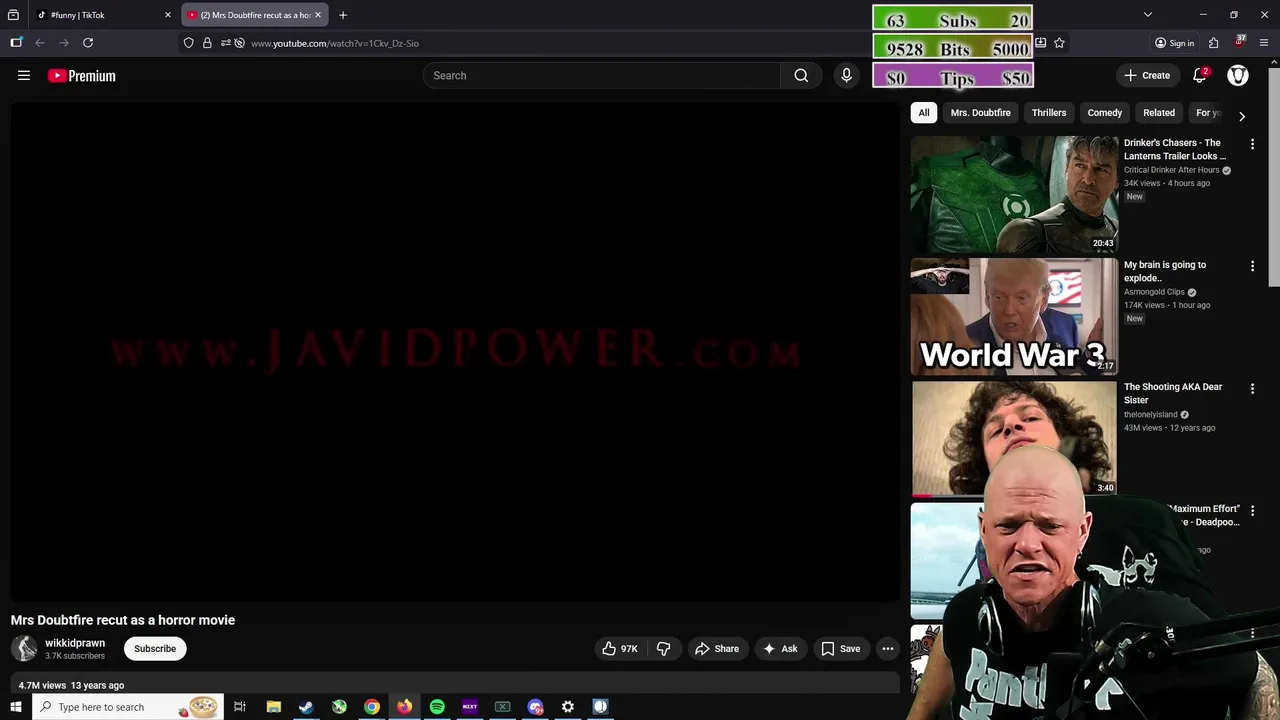Open Steam from the taskbar
This screenshot has width=1280, height=720.
click(306, 707)
